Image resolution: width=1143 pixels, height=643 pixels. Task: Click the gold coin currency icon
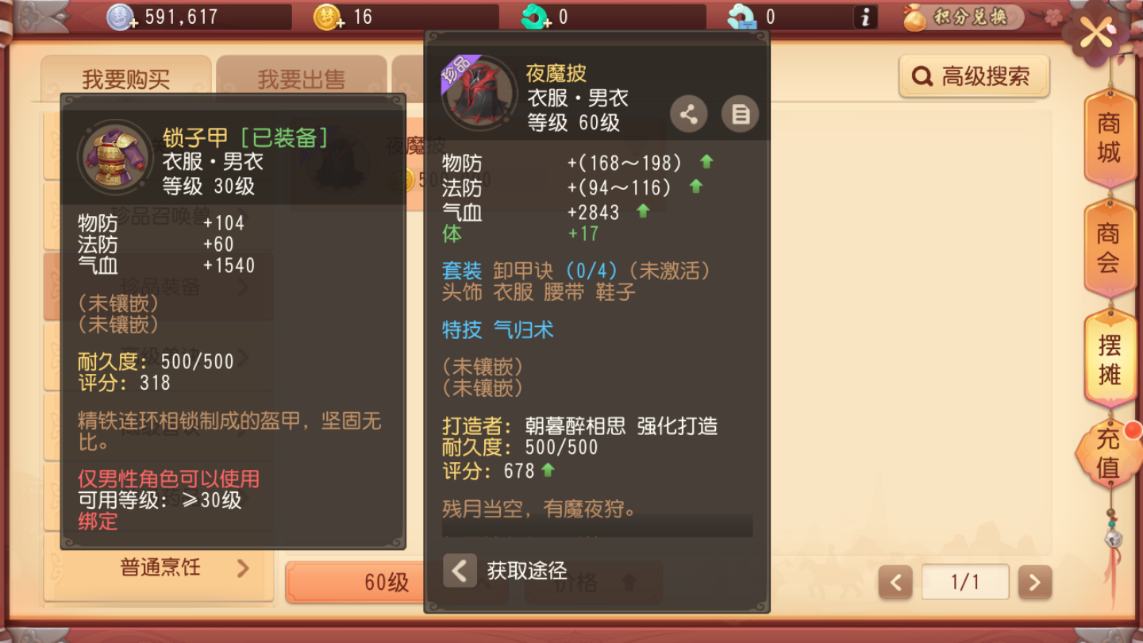[327, 17]
